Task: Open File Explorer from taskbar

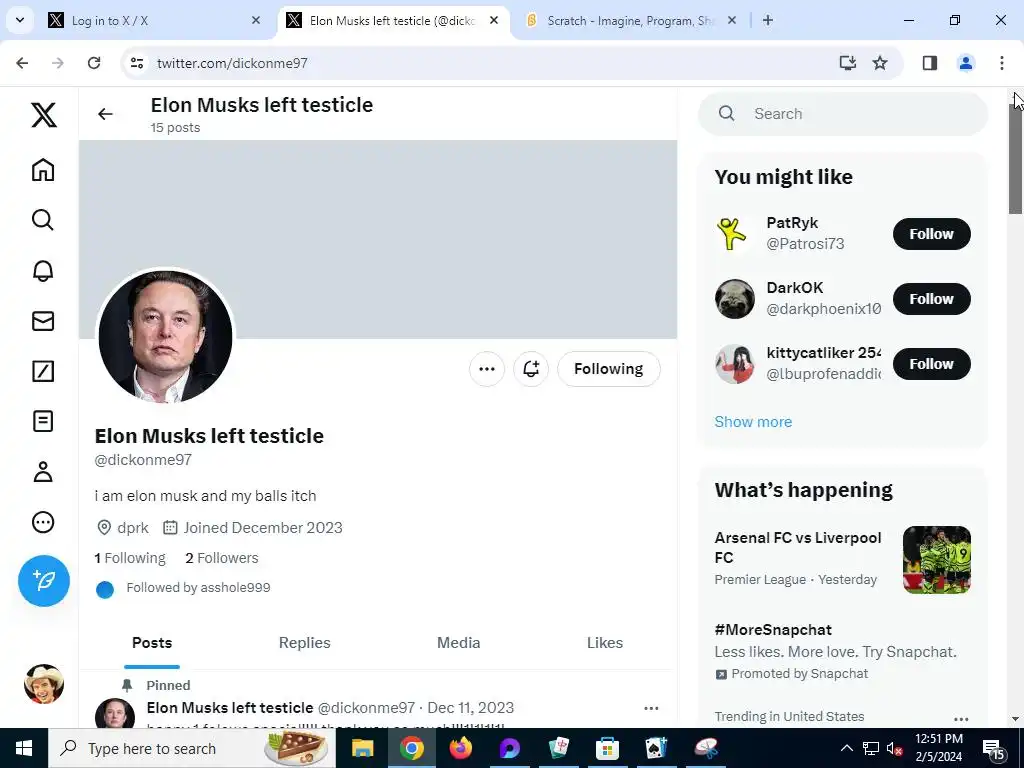Action: click(x=362, y=748)
